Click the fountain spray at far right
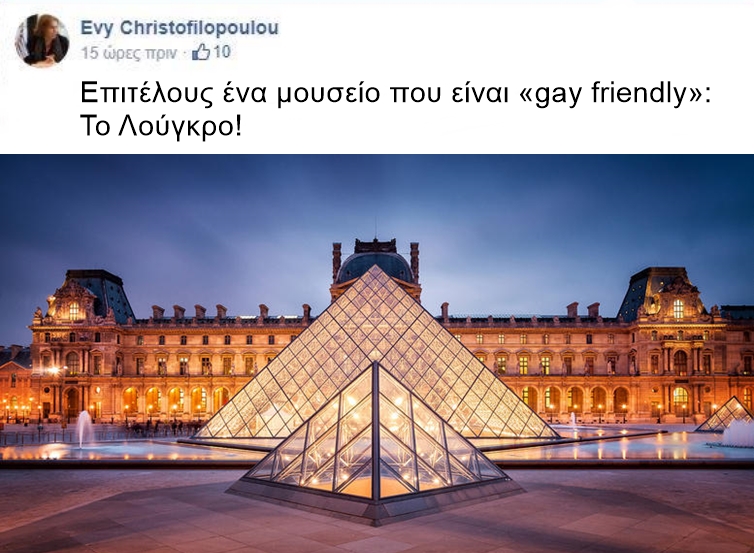The image size is (754, 553). pos(739,433)
